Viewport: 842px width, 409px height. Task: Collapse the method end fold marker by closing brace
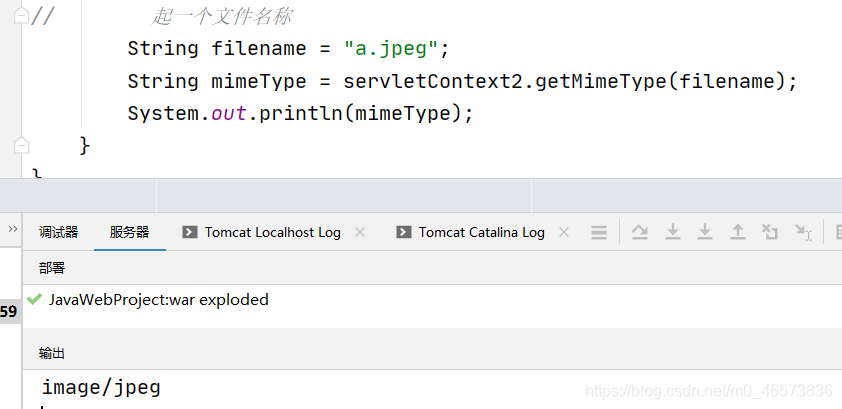click(21, 145)
